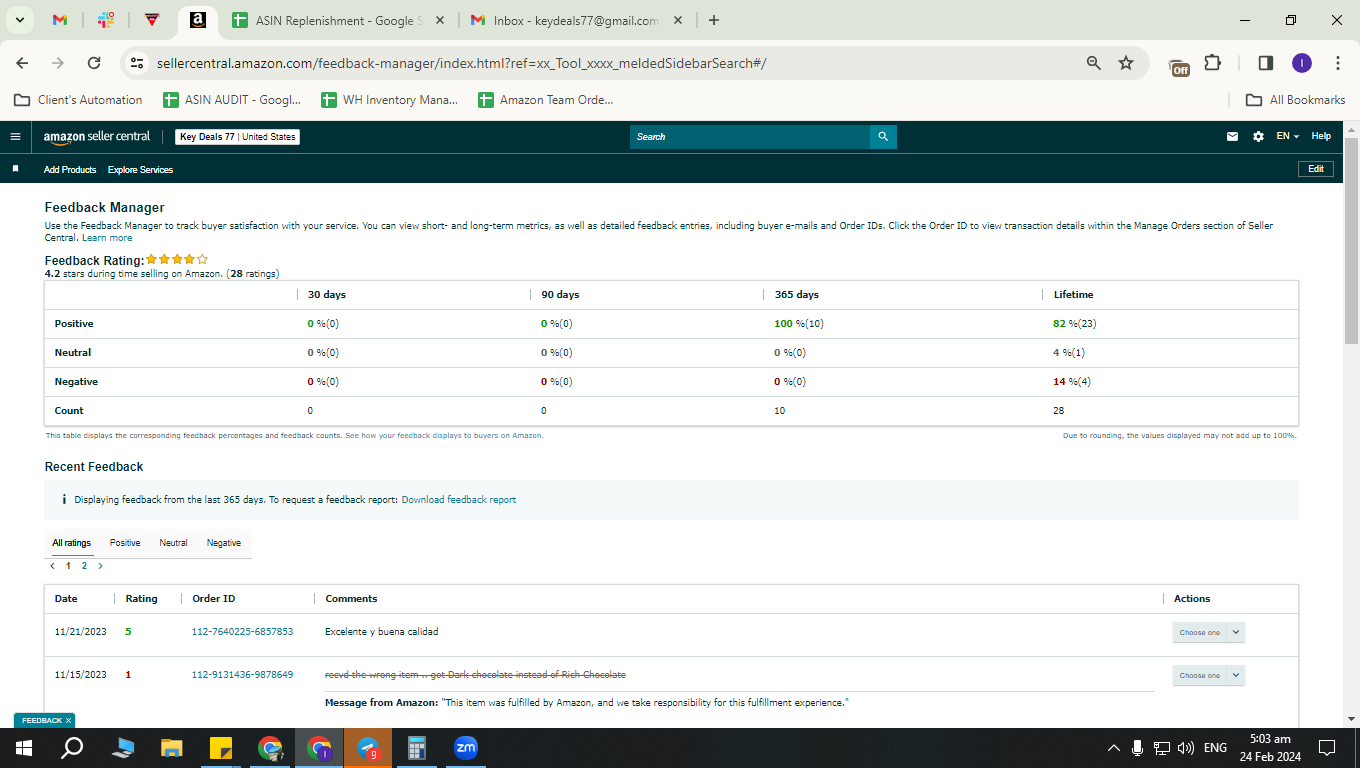This screenshot has height=768, width=1360.
Task: Switch to the pinned Gmail tab
Action: (x=60, y=20)
